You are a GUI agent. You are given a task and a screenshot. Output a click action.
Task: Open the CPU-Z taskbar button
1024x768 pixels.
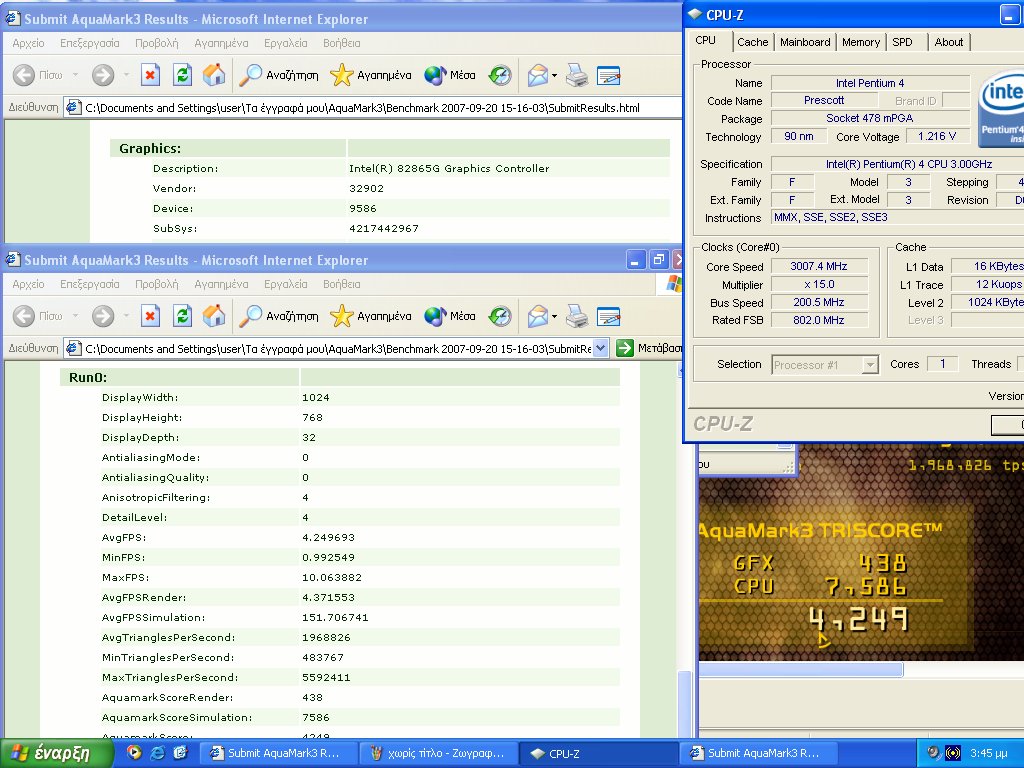598,754
